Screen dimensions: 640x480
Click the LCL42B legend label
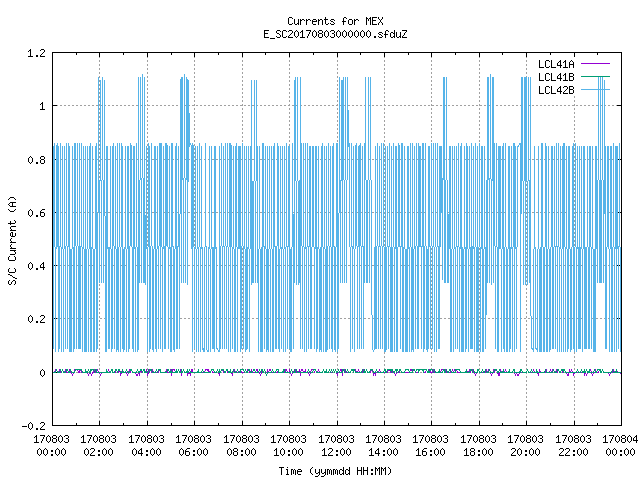(x=556, y=90)
